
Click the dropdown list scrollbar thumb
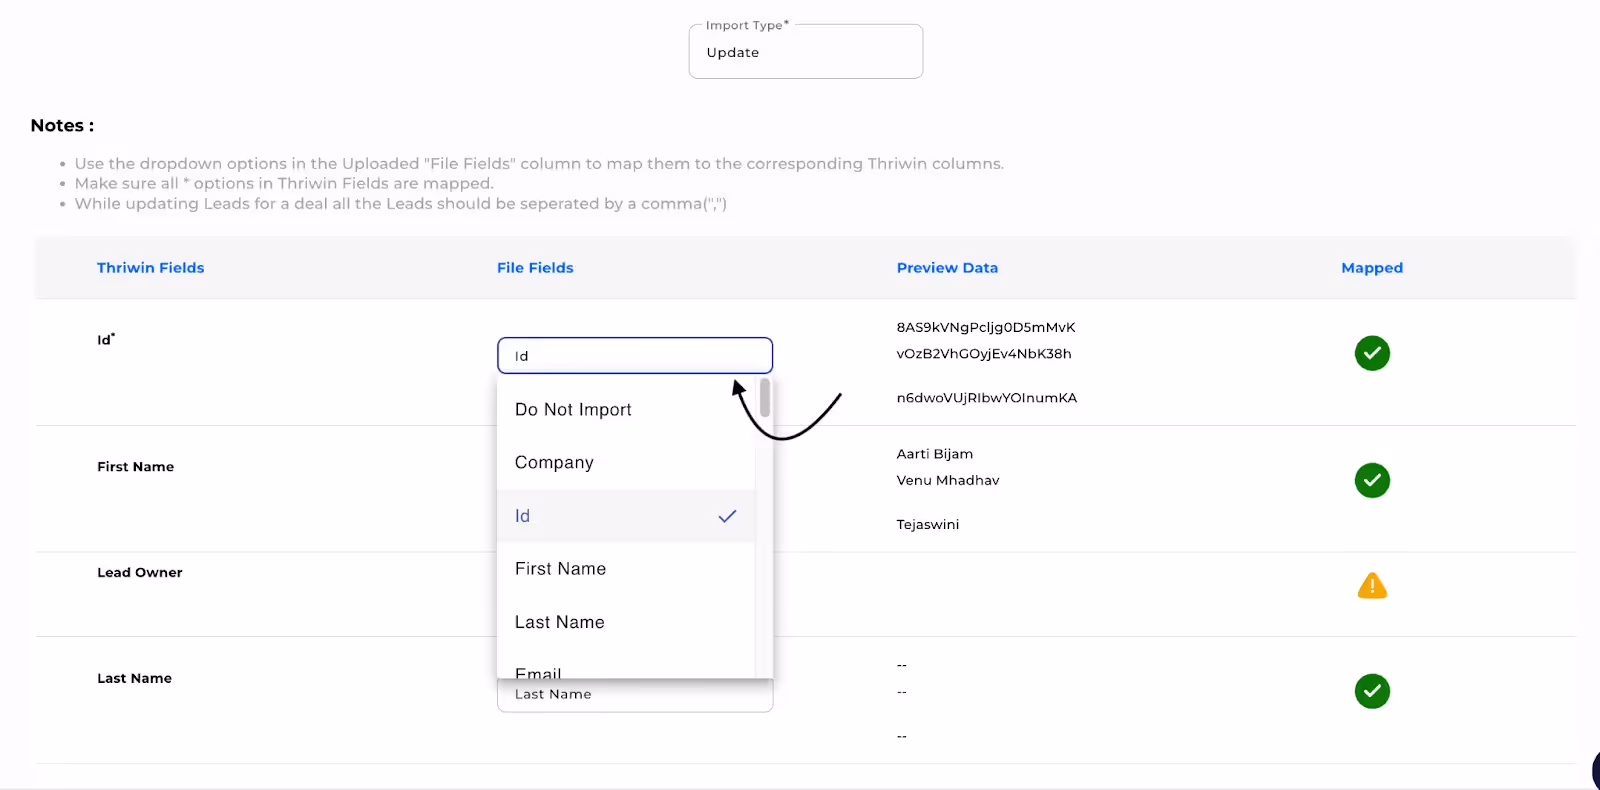765,398
